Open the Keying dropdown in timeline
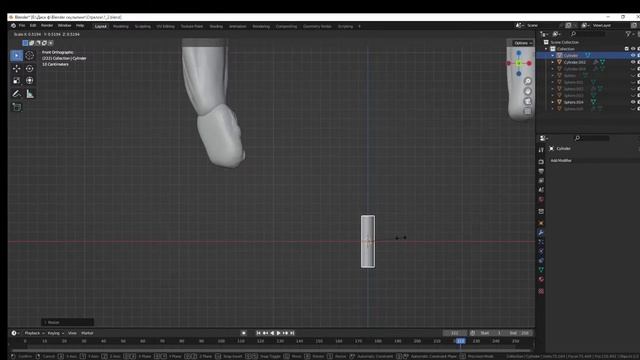Image resolution: width=640 pixels, height=360 pixels. [56, 333]
